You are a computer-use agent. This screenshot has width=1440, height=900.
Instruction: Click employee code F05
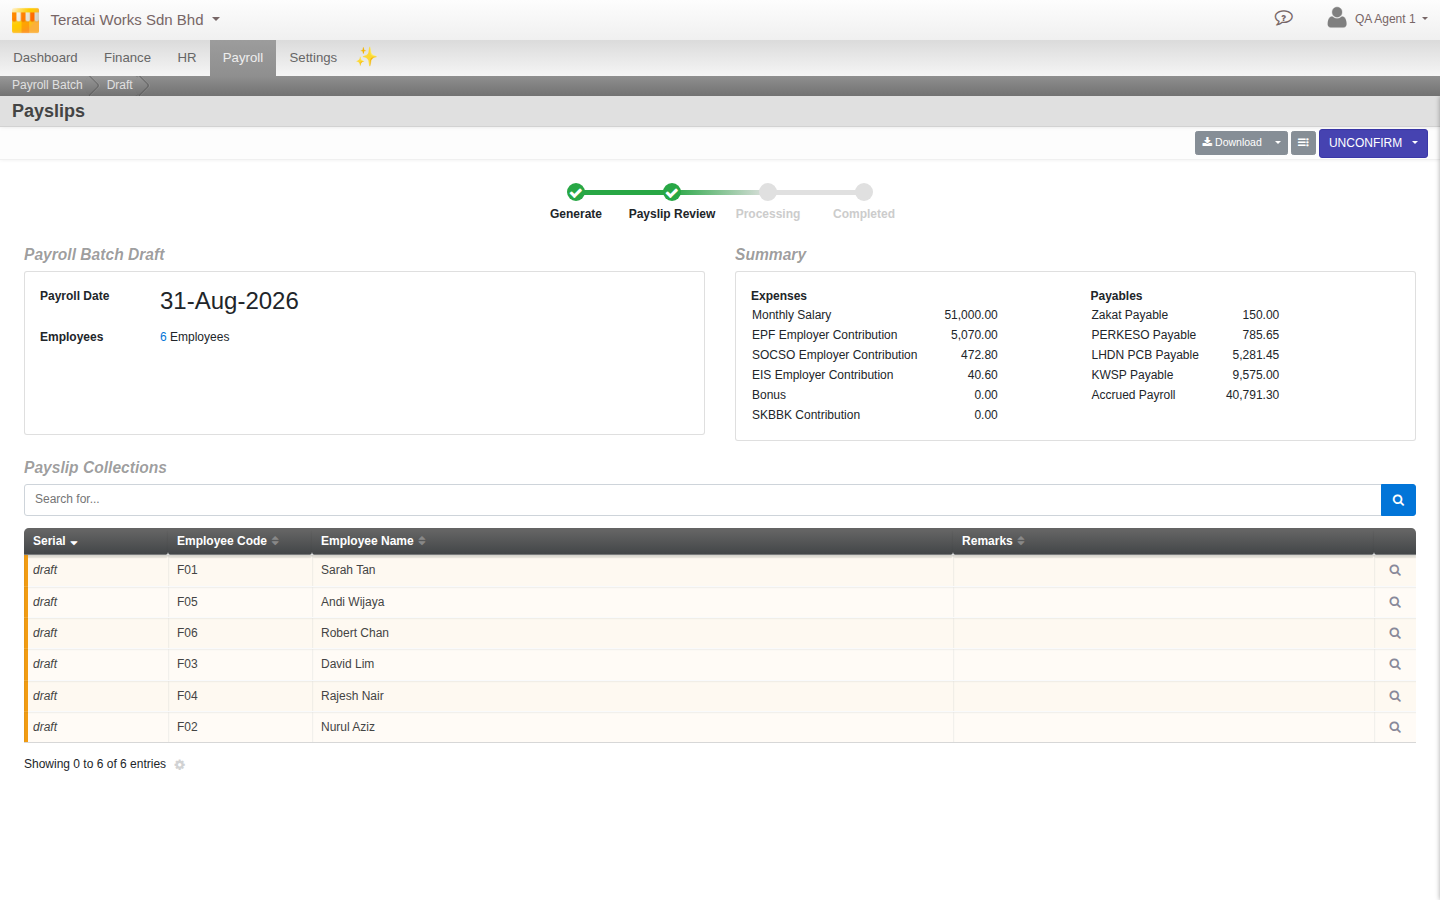[187, 602]
